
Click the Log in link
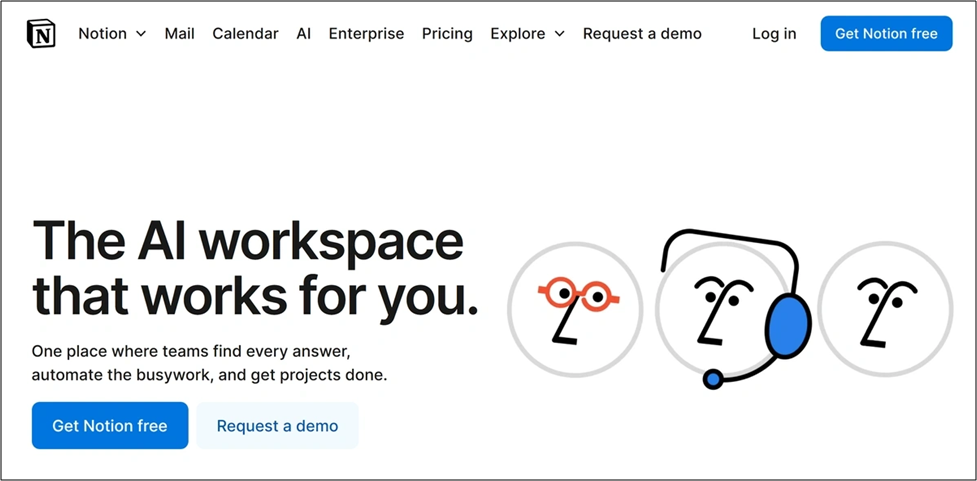774,34
